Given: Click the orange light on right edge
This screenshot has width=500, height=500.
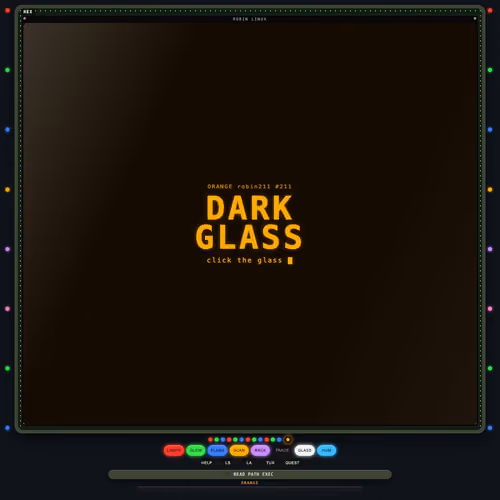Looking at the screenshot, I should (490, 190).
